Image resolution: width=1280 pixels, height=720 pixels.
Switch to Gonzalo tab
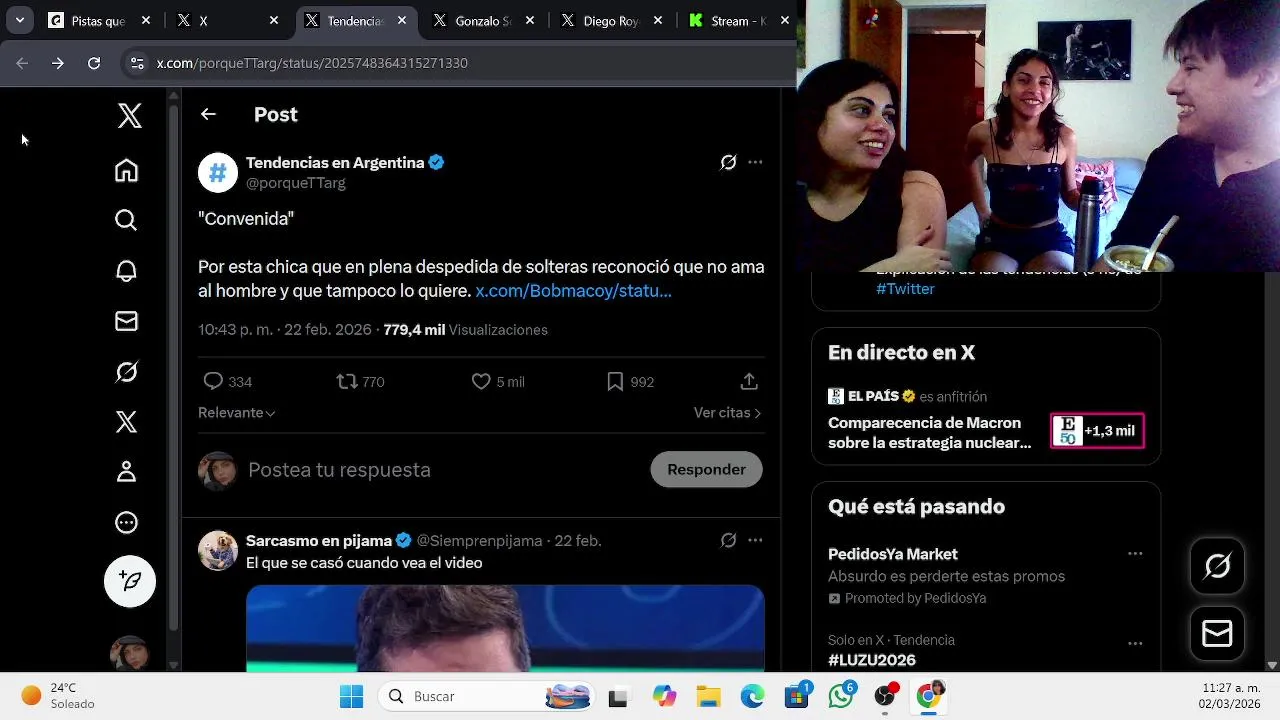484,21
